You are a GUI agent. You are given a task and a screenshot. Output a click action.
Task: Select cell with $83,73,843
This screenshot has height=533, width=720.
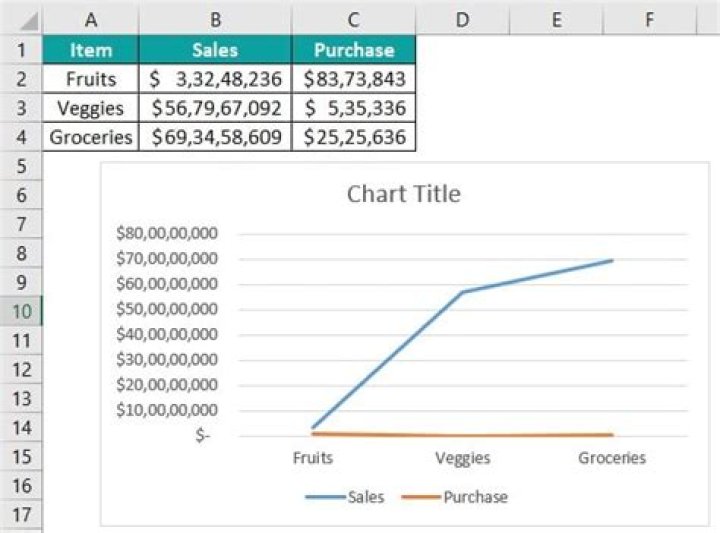354,79
